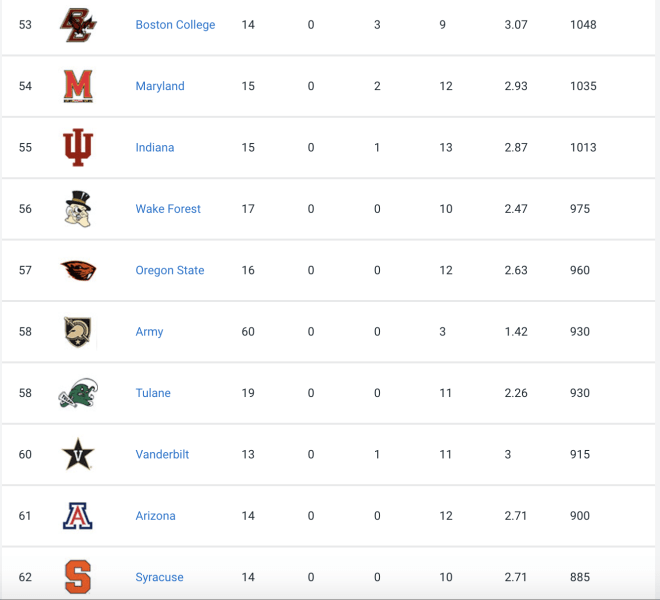Open the Boston College team link
The image size is (660, 600).
(175, 25)
